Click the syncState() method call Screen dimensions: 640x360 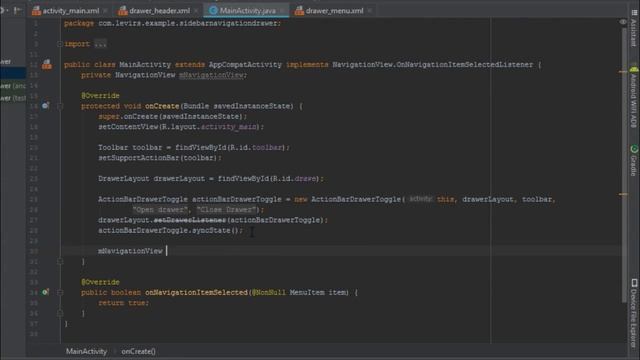click(x=215, y=230)
